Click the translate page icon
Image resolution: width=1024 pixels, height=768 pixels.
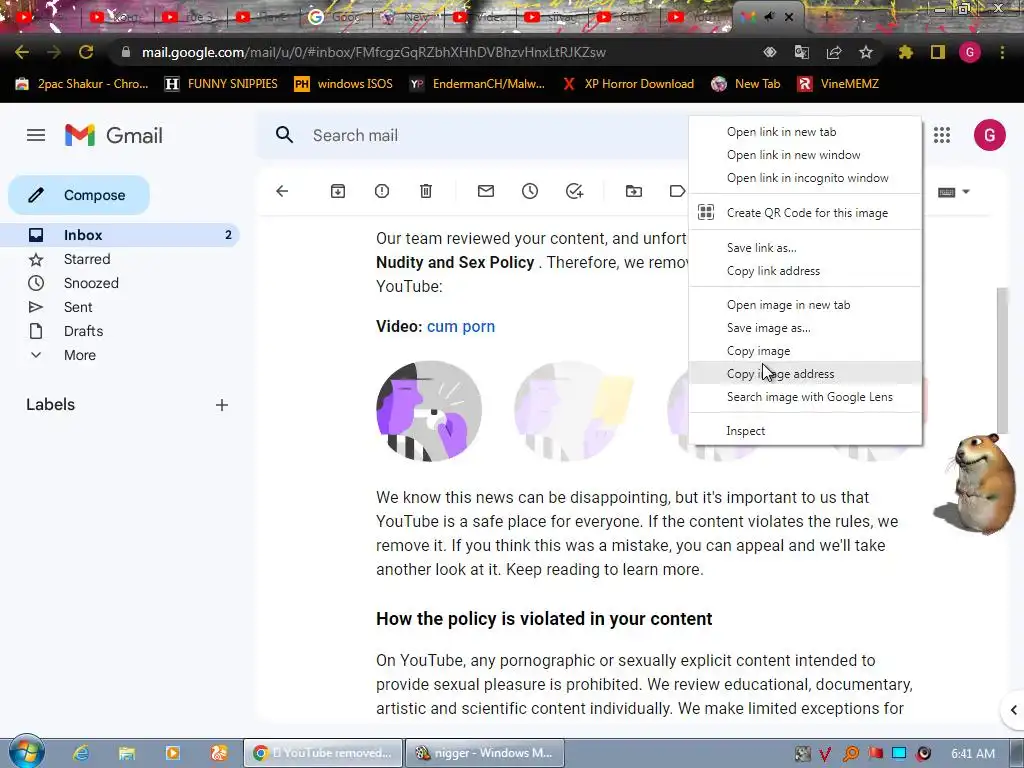[802, 52]
